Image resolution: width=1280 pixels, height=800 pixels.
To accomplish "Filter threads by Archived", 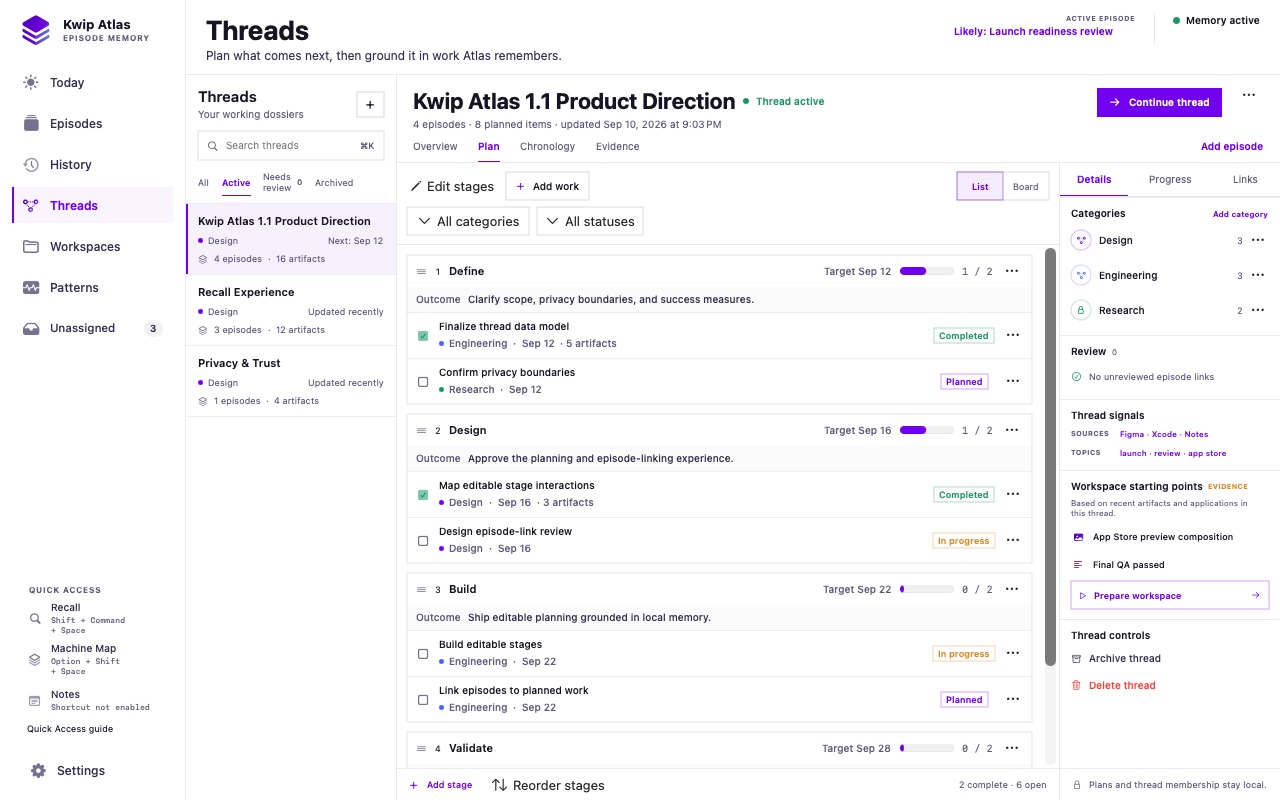I will (334, 183).
